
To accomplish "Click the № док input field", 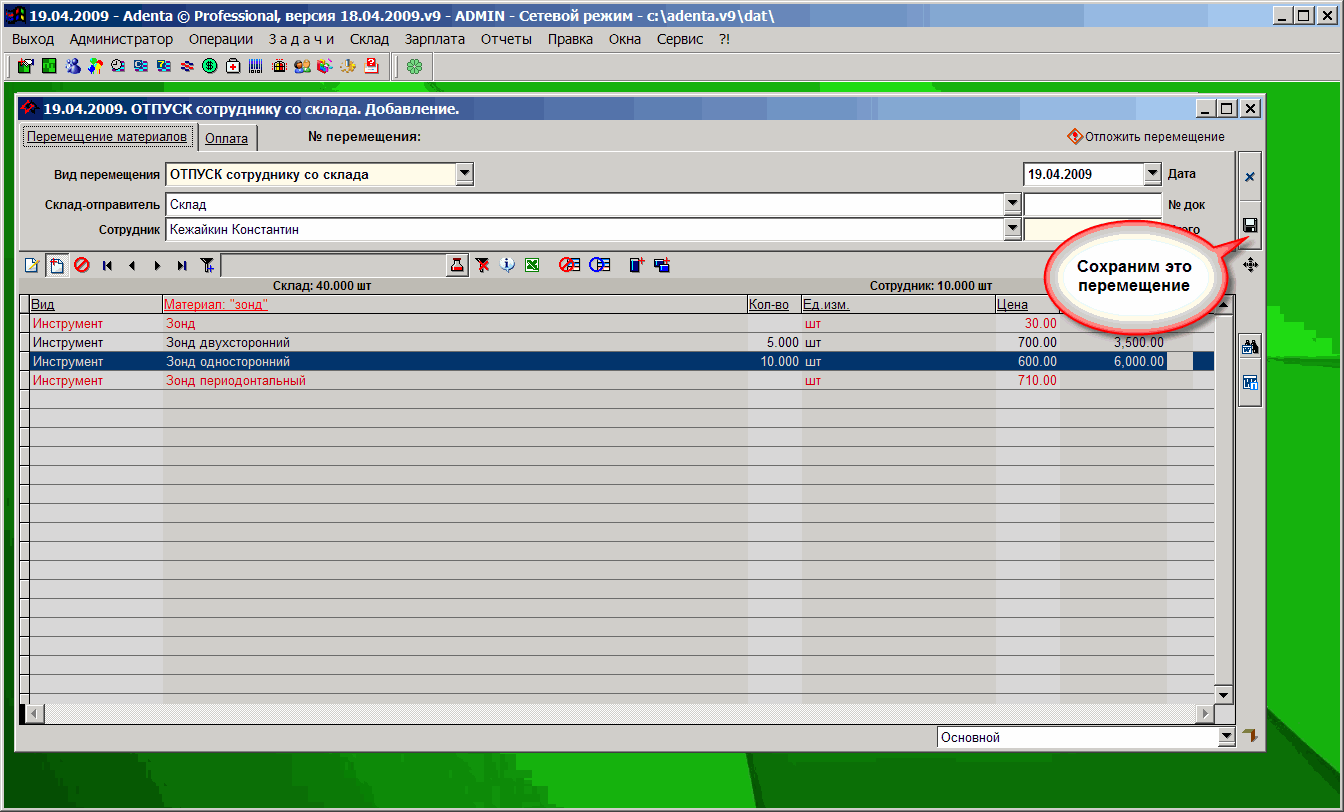I will (x=1092, y=204).
